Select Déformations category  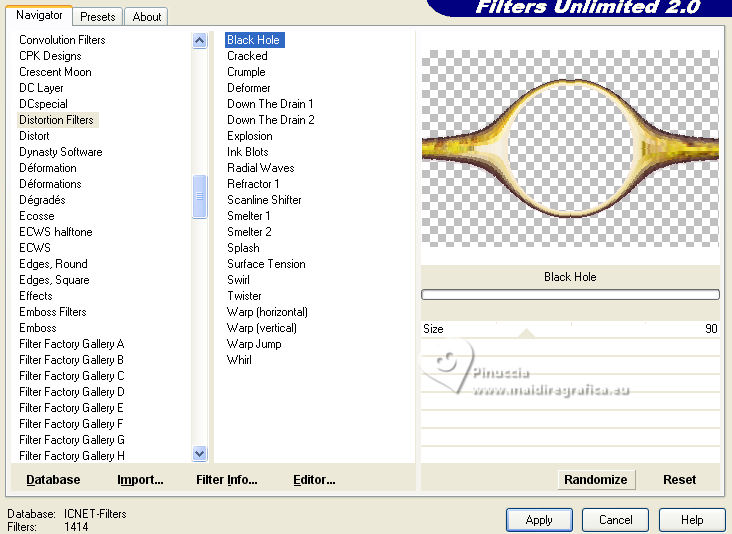tap(50, 184)
